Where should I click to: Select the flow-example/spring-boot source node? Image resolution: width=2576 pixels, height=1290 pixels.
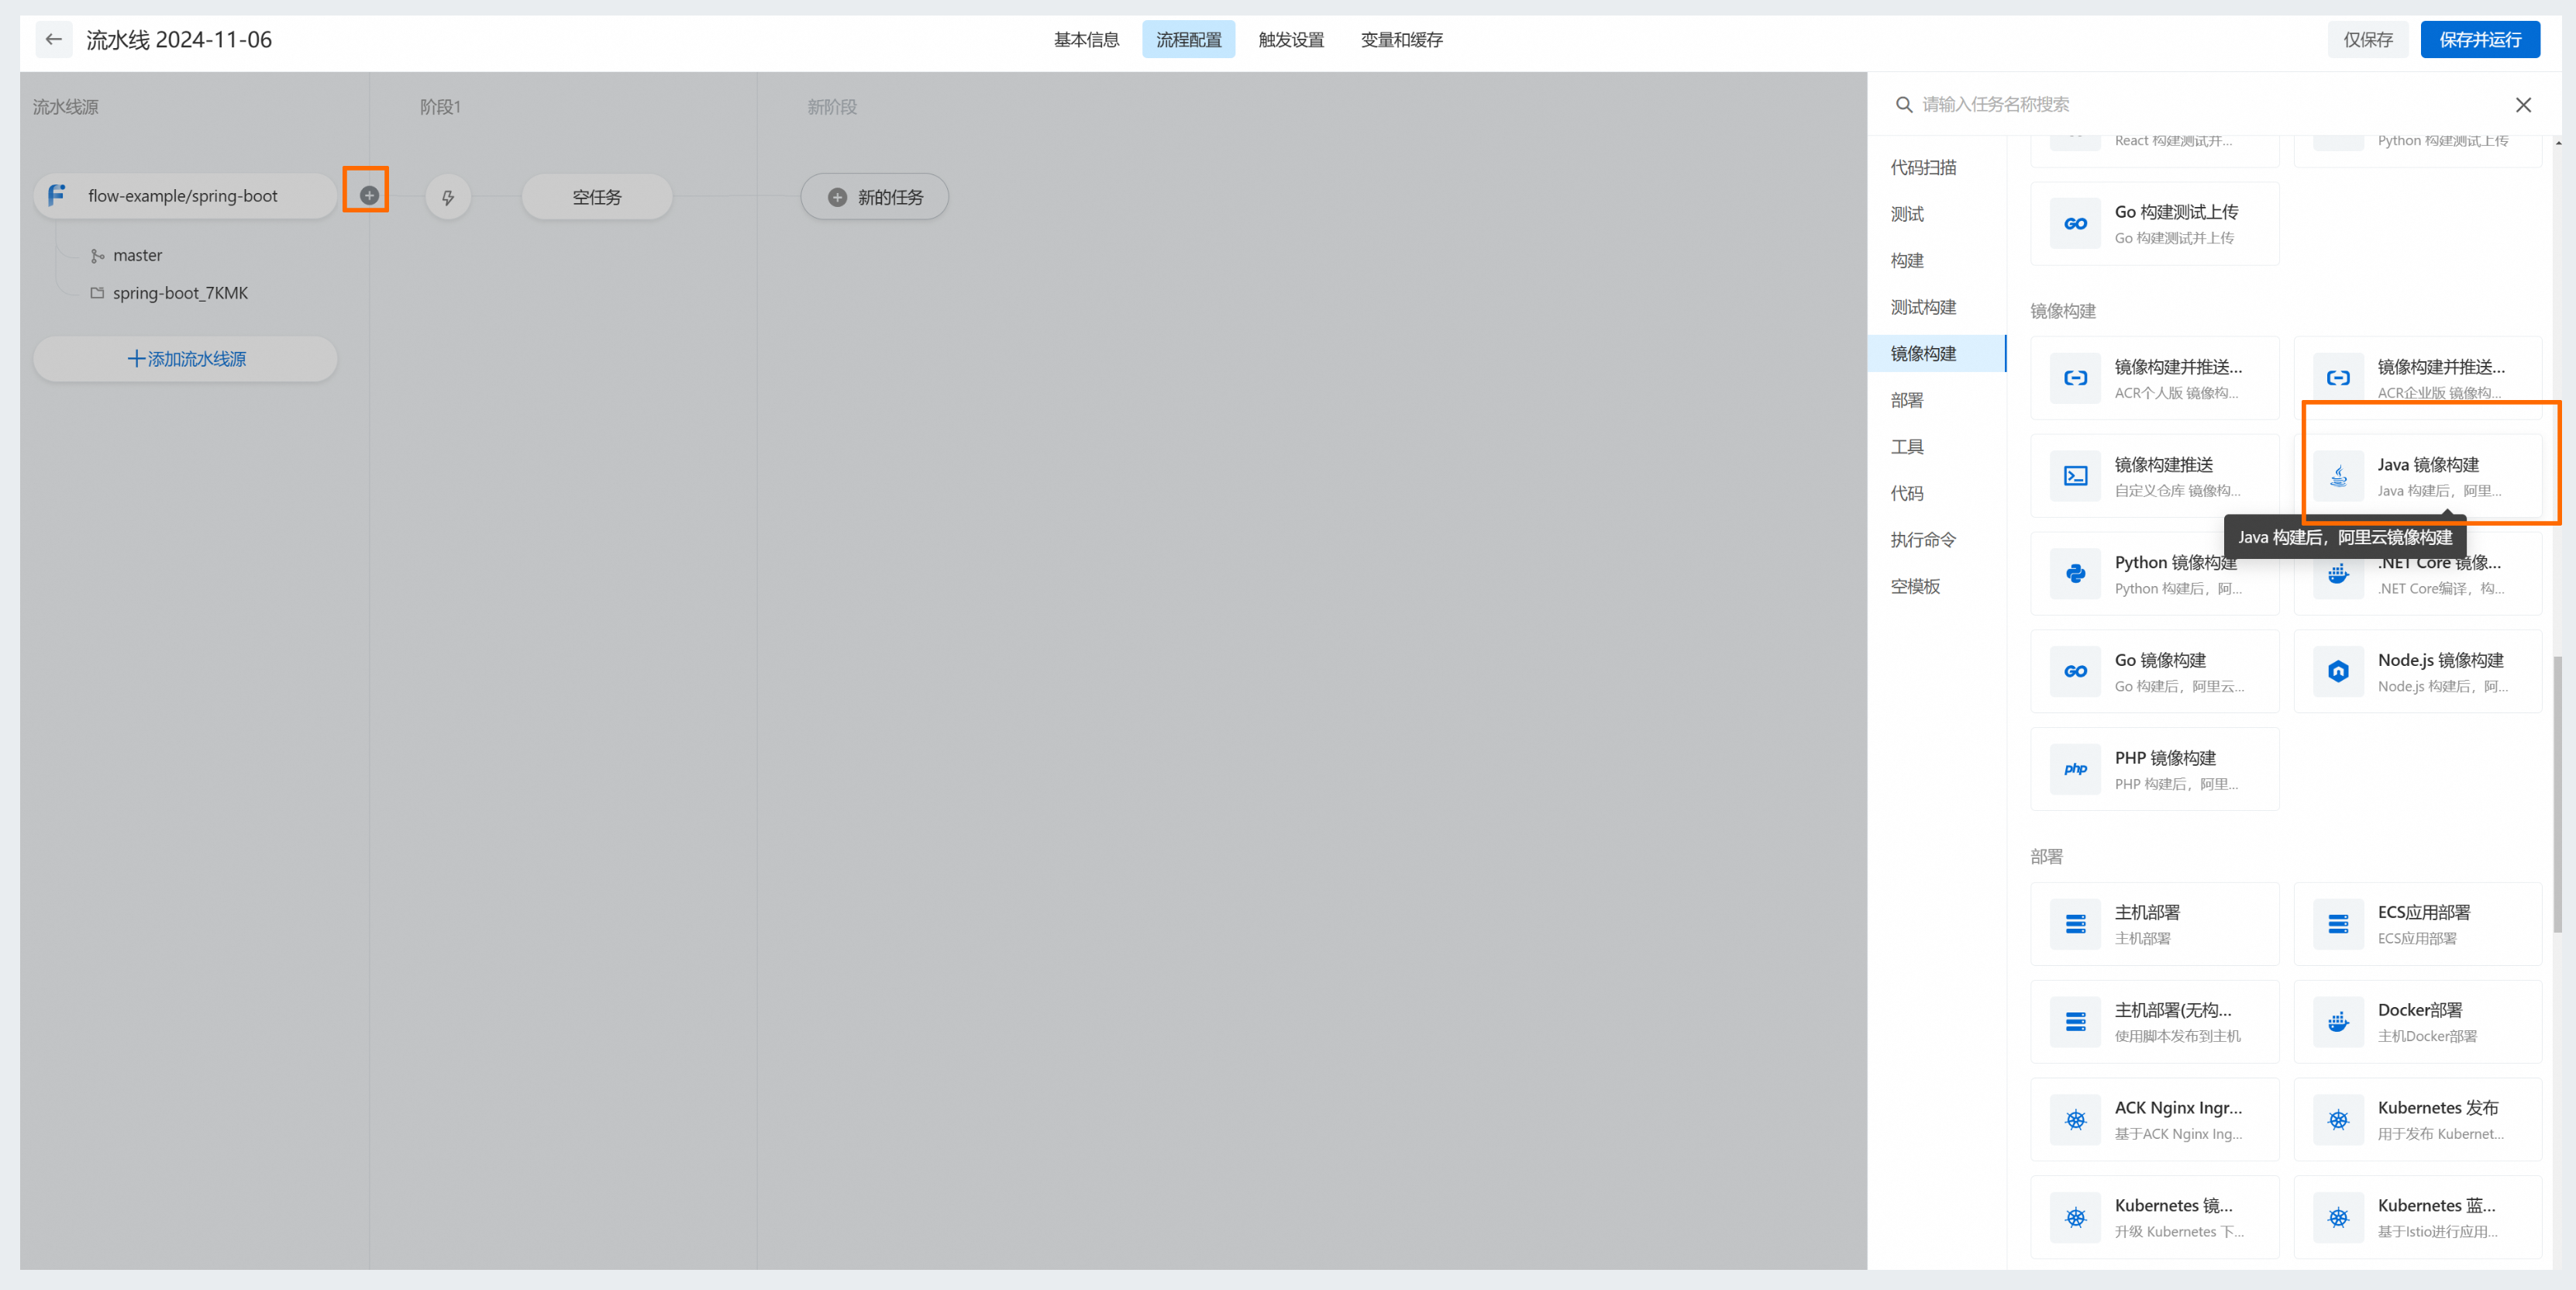tap(185, 196)
